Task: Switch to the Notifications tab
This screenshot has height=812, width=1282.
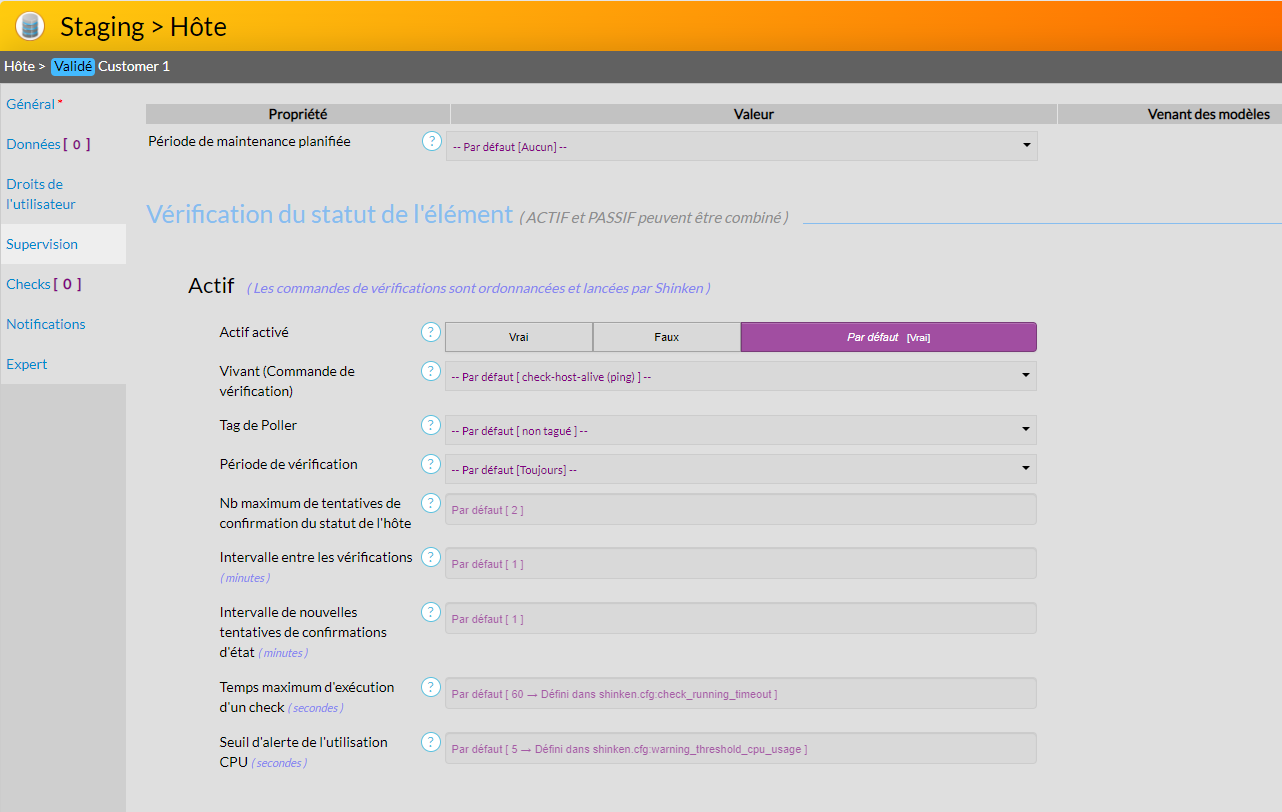Action: click(46, 324)
